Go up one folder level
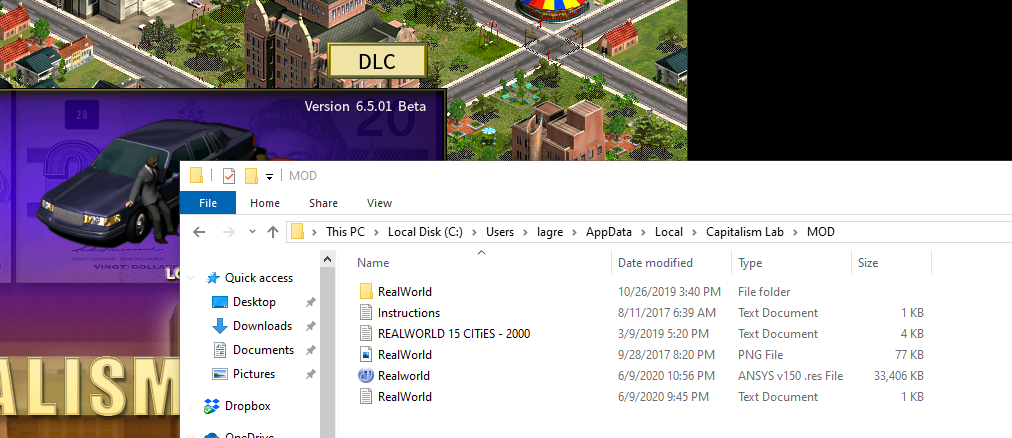The width and height of the screenshot is (1012, 438). pos(273,232)
